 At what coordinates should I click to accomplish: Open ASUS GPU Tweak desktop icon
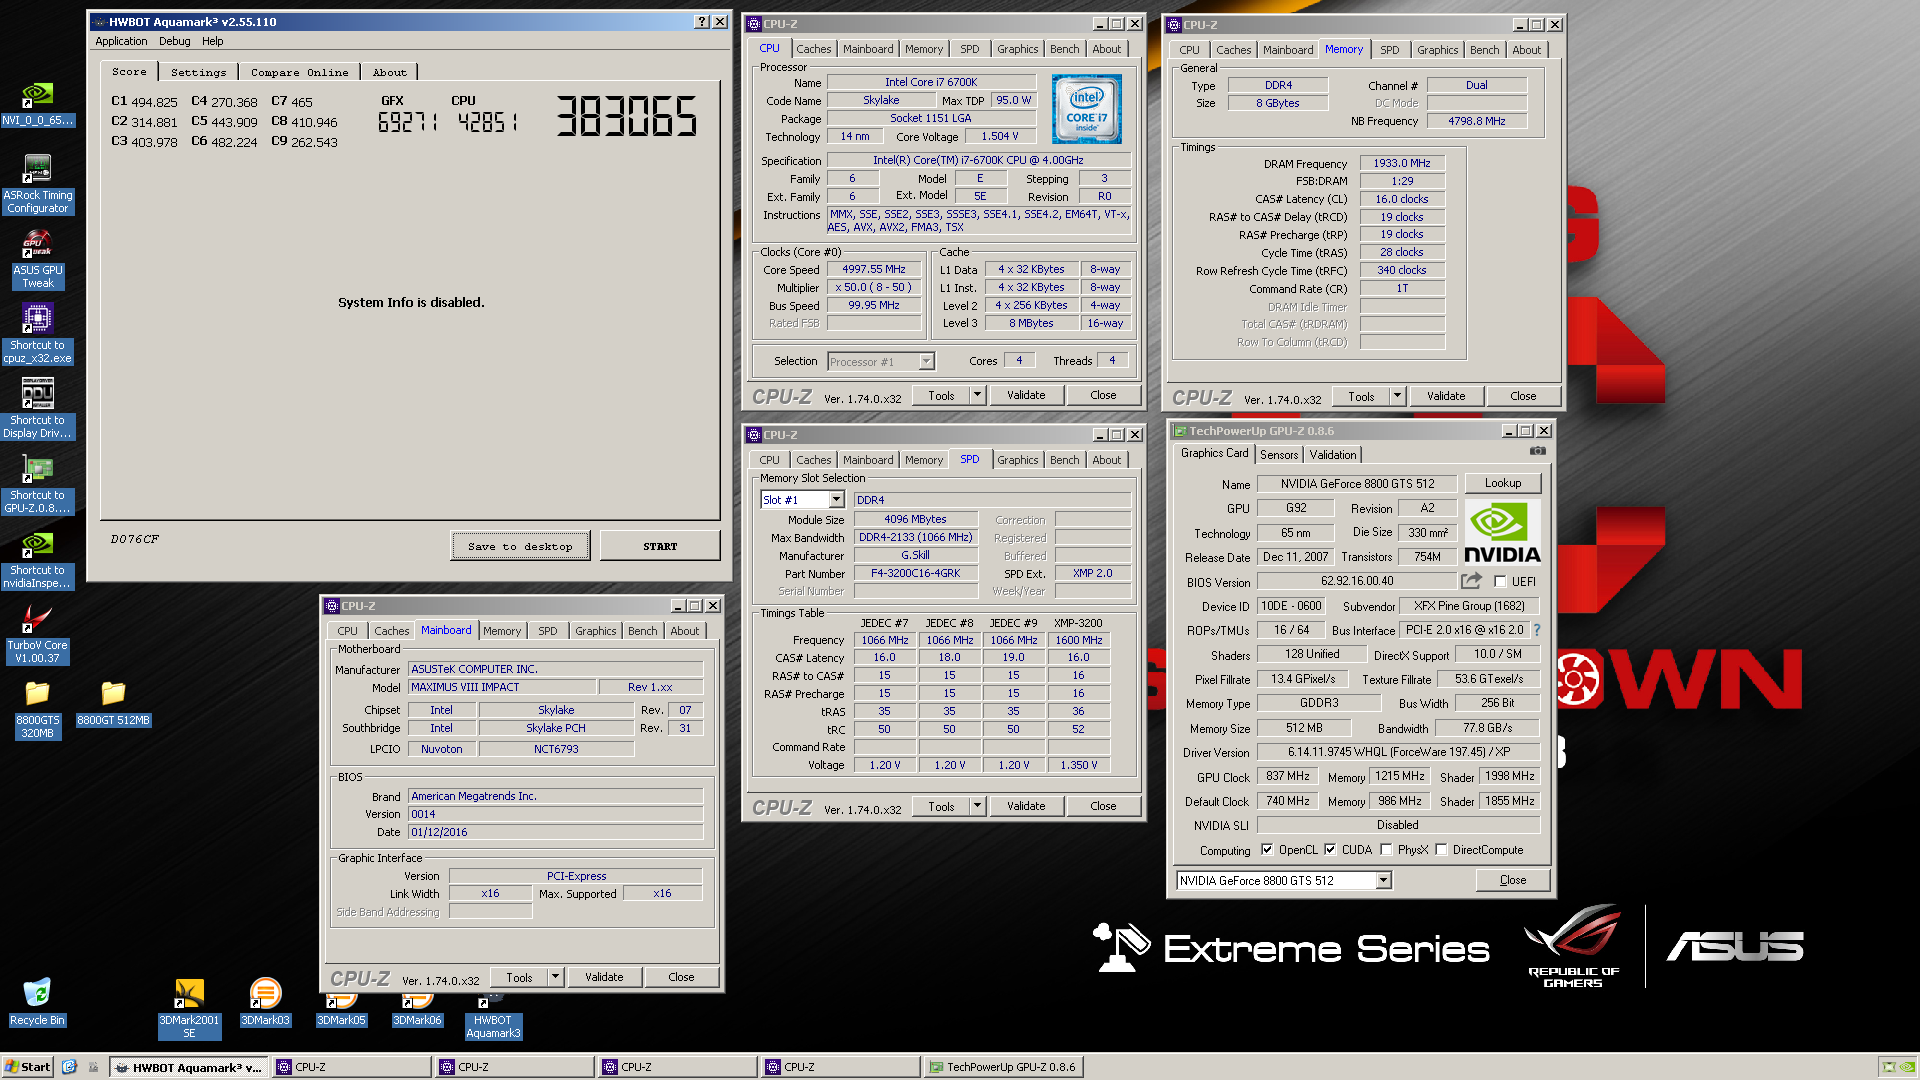tap(37, 259)
